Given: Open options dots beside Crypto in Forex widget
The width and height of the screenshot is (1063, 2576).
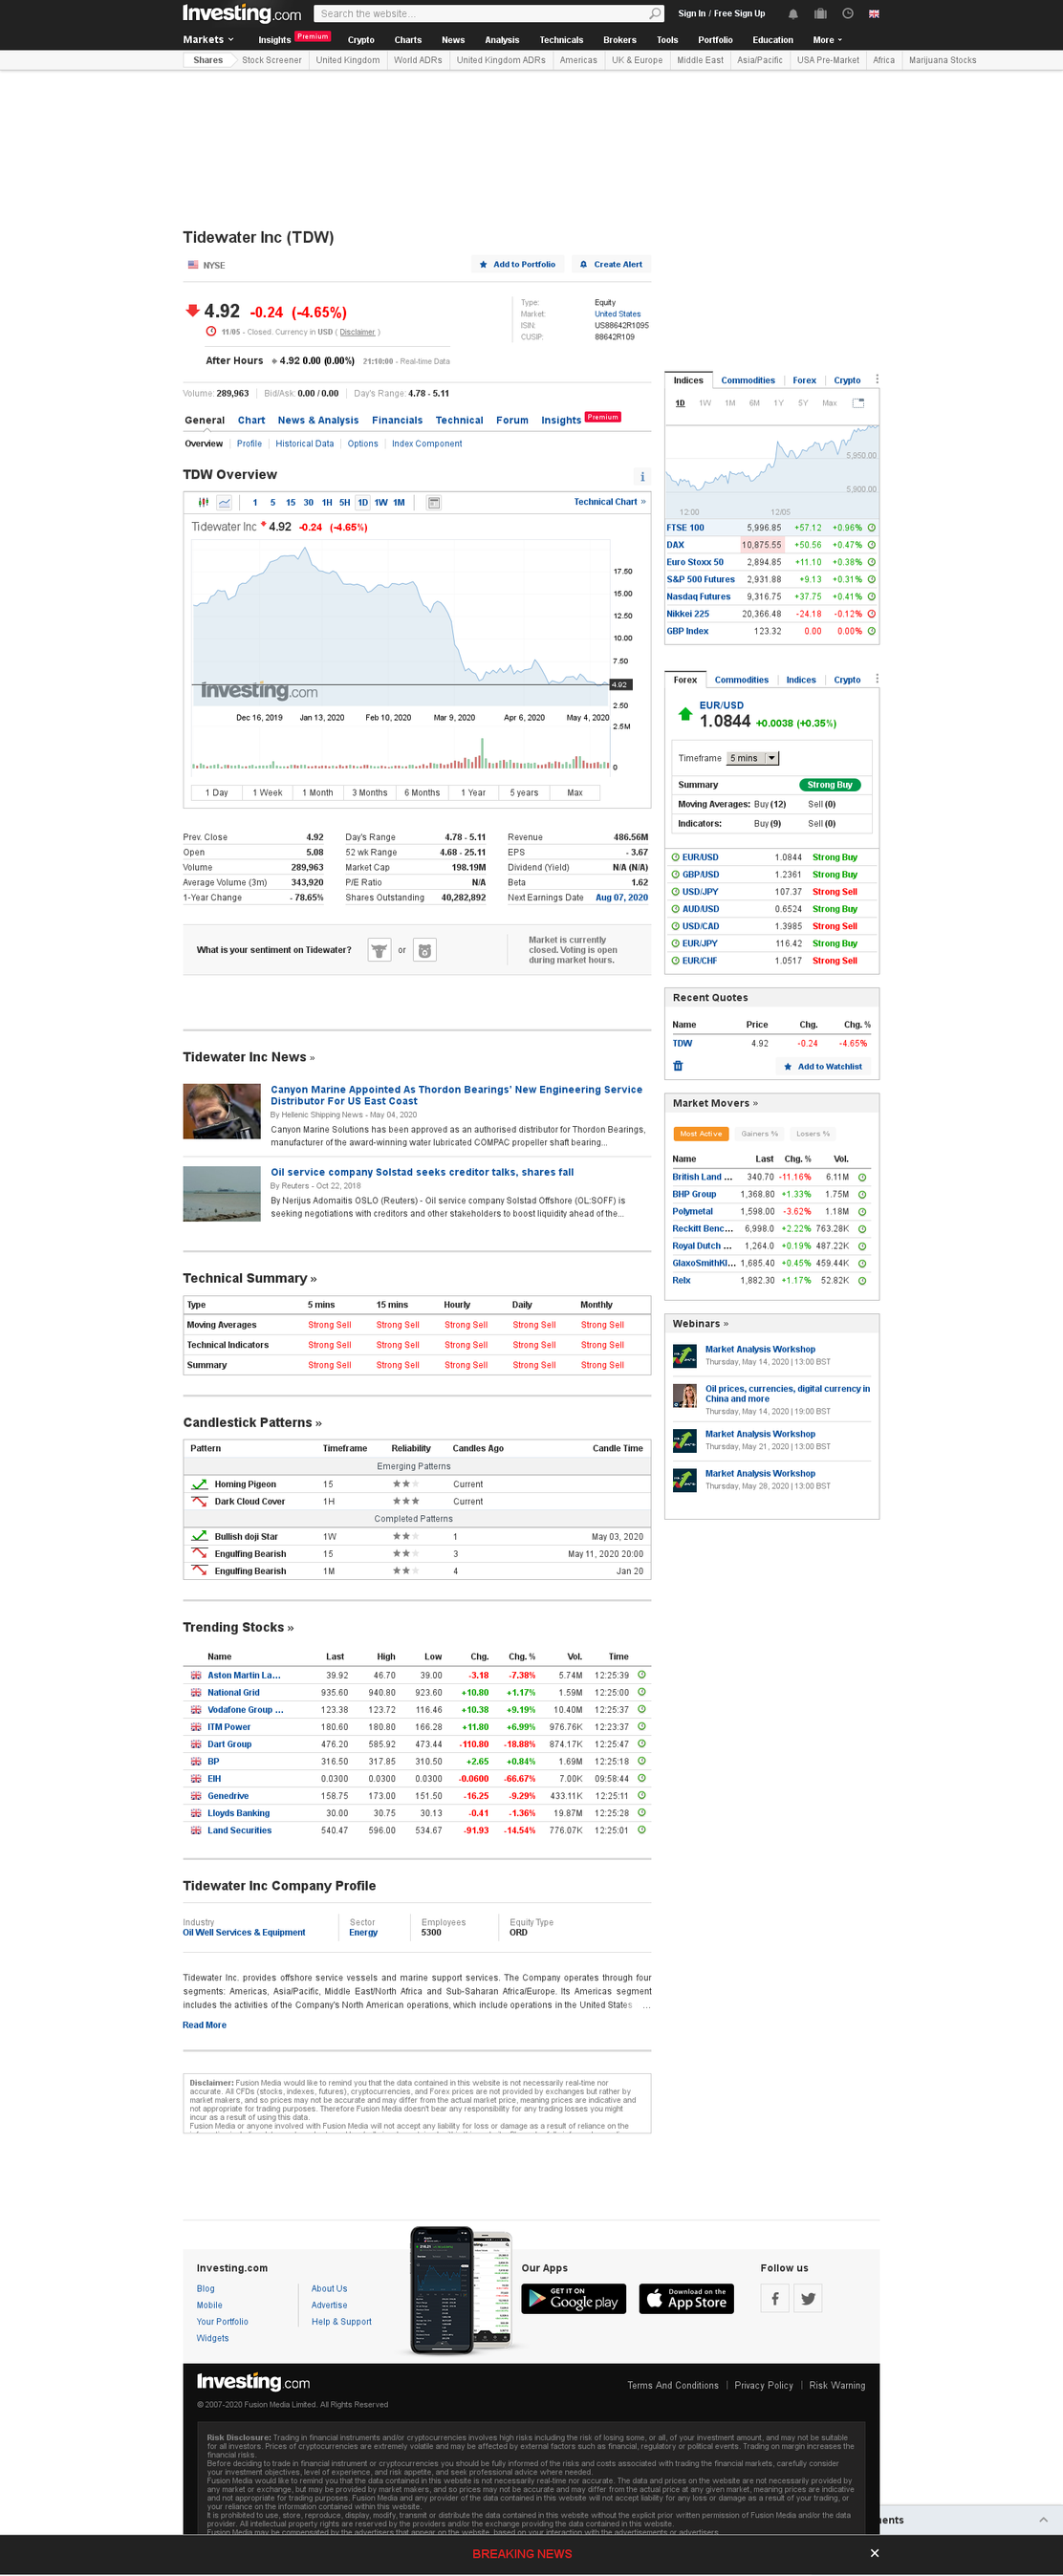Looking at the screenshot, I should click(x=877, y=679).
